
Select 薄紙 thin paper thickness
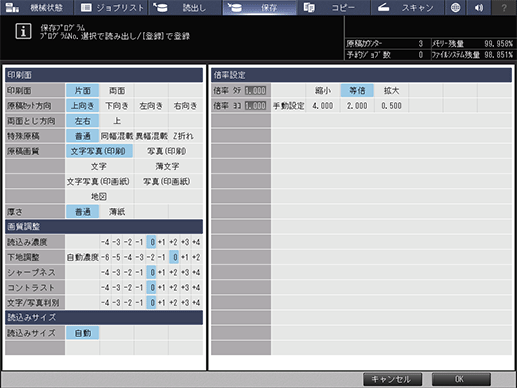(117, 212)
